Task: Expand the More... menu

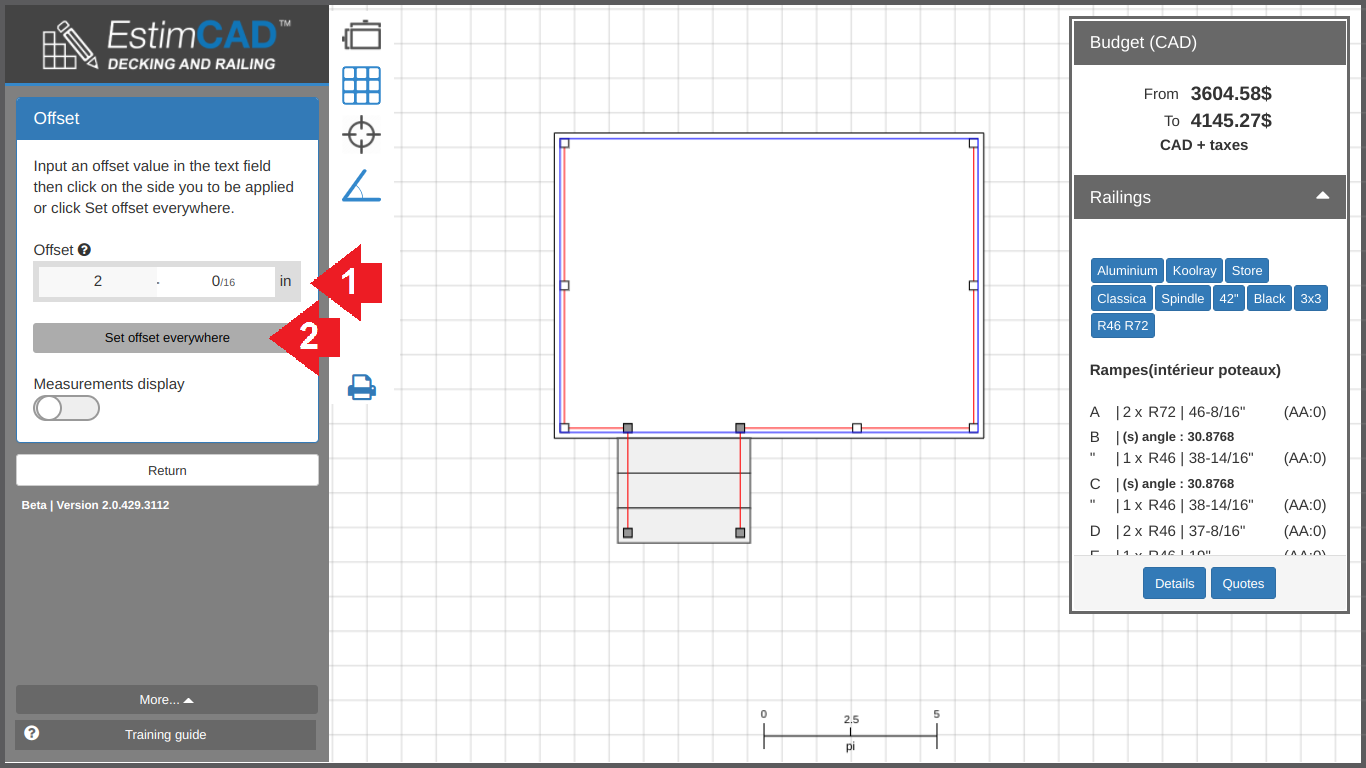Action: pyautogui.click(x=166, y=700)
